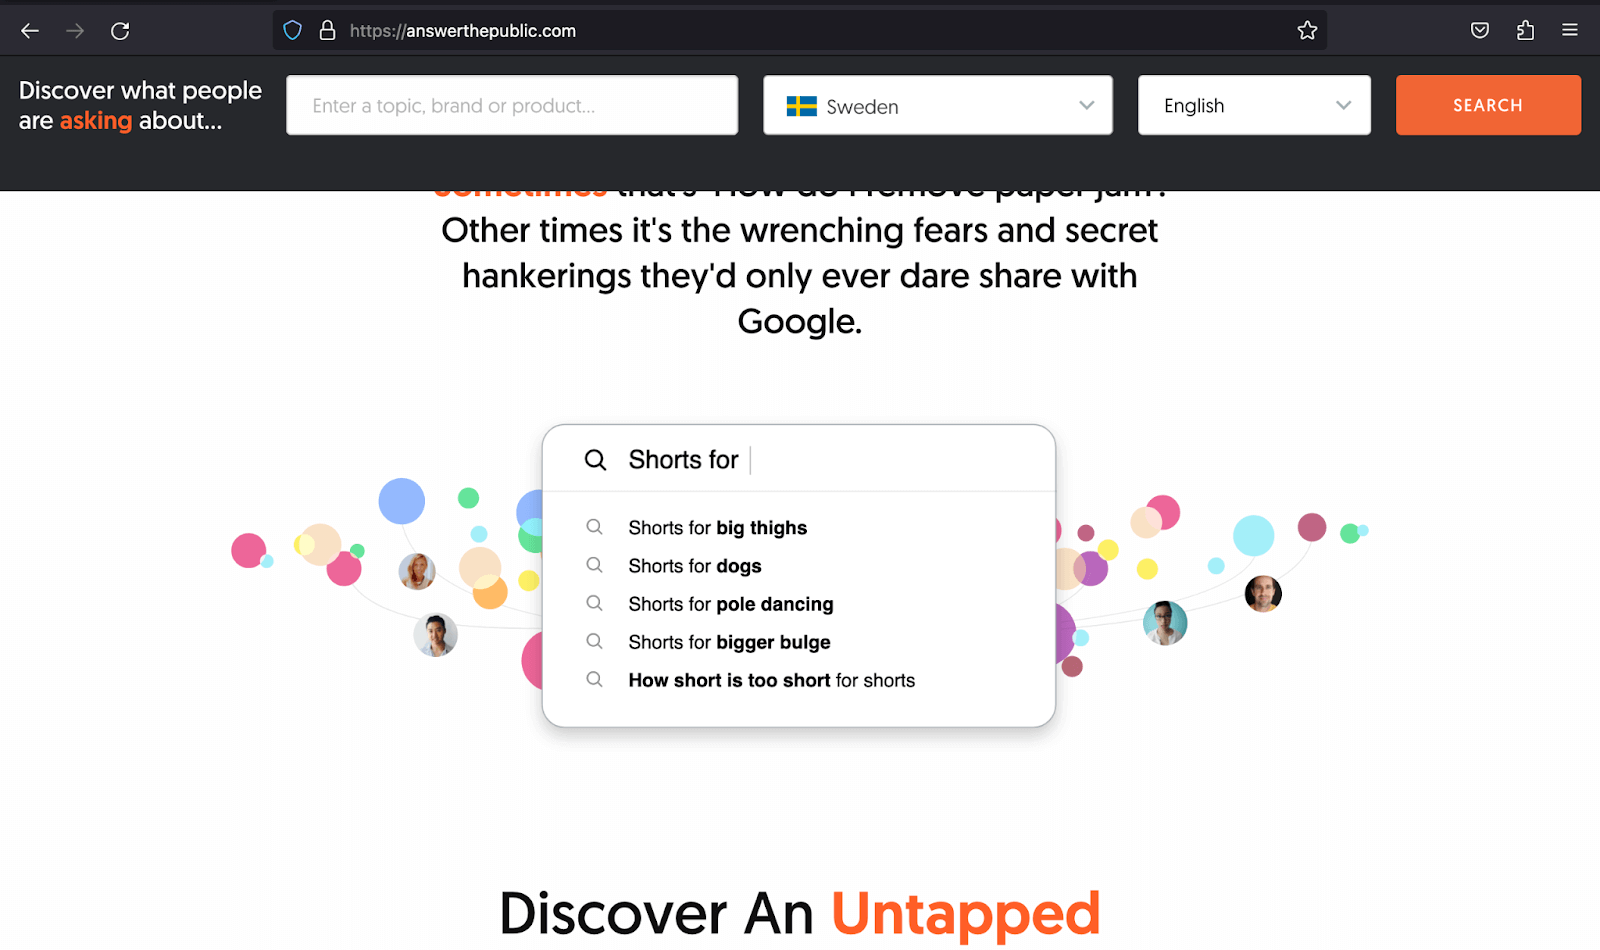Open the browser extensions puzzle icon

pos(1525,31)
